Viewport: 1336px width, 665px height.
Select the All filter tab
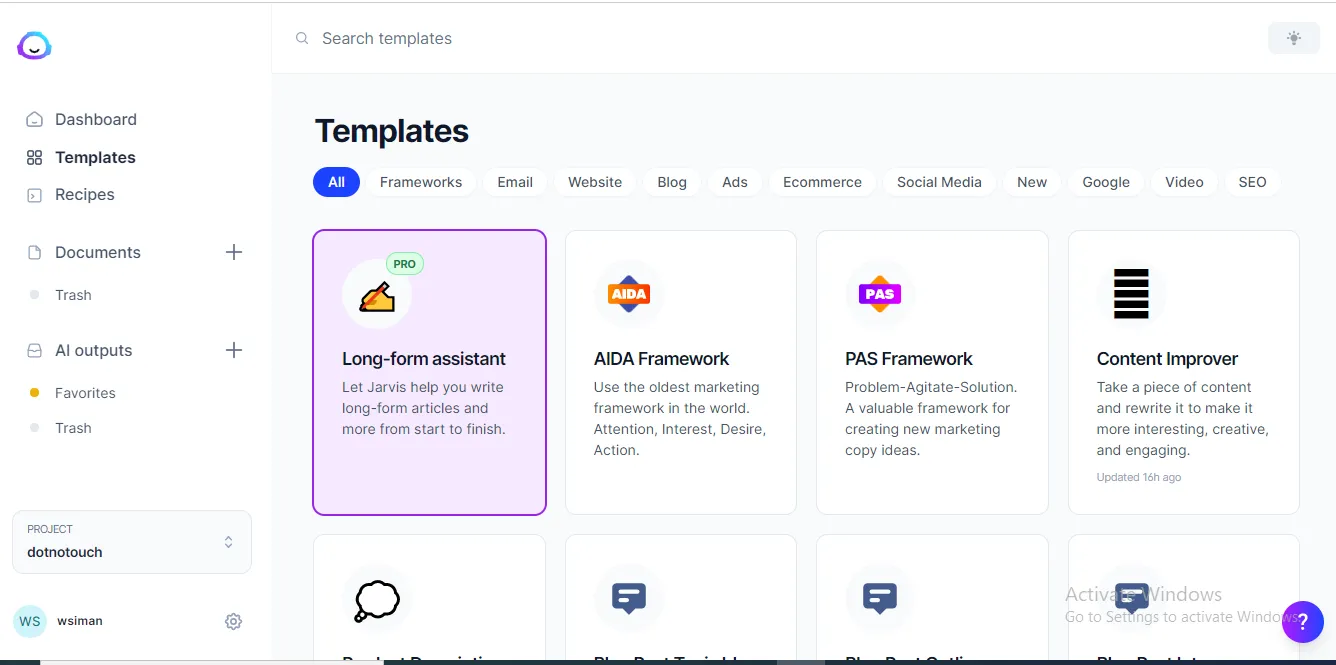pyautogui.click(x=336, y=182)
